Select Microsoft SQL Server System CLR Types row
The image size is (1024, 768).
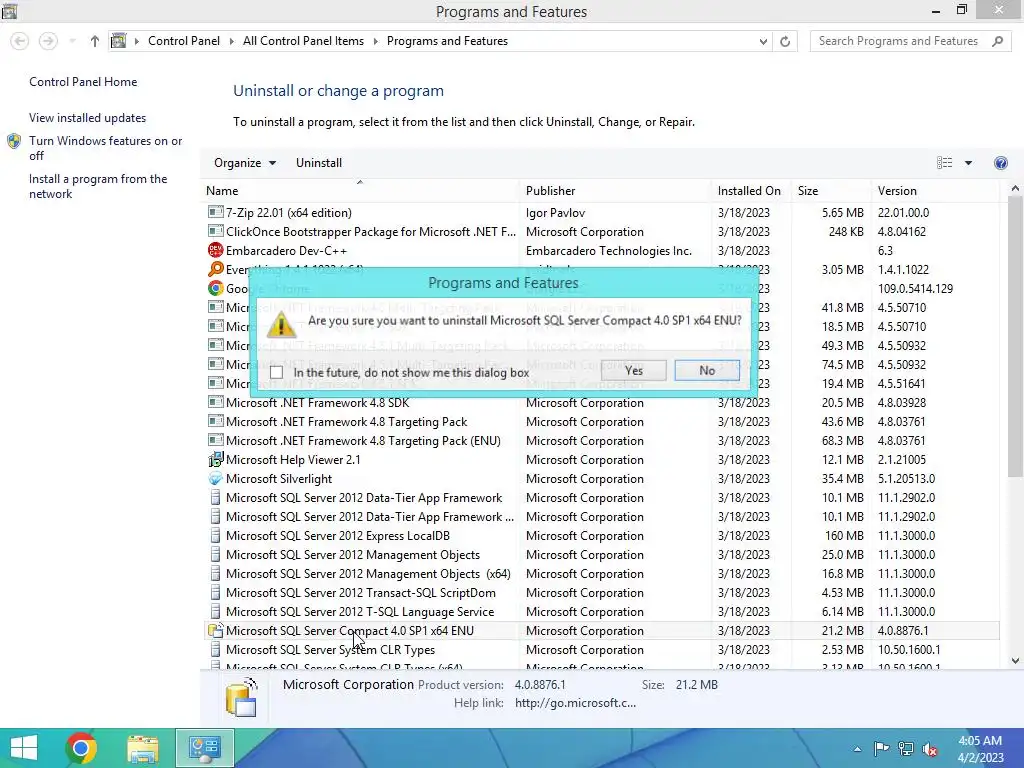pos(601,650)
